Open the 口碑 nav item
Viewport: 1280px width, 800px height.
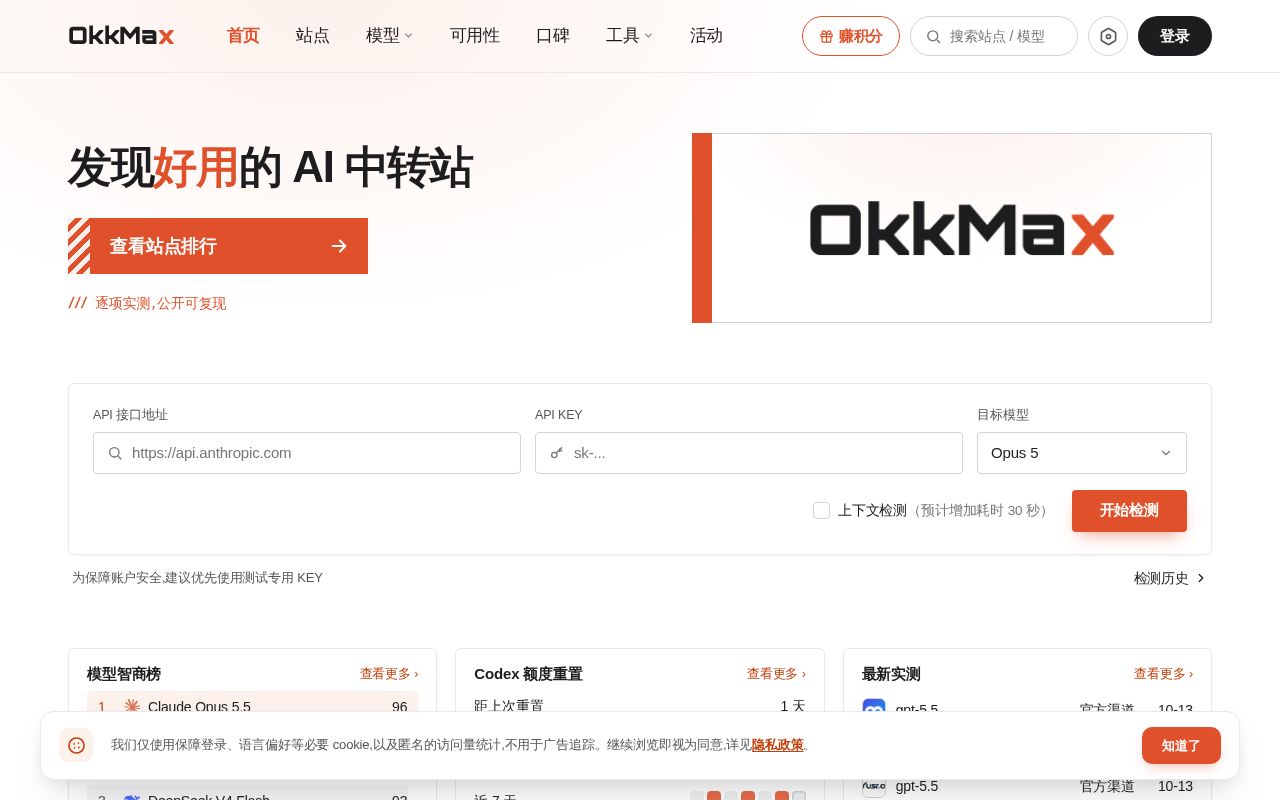coord(553,36)
